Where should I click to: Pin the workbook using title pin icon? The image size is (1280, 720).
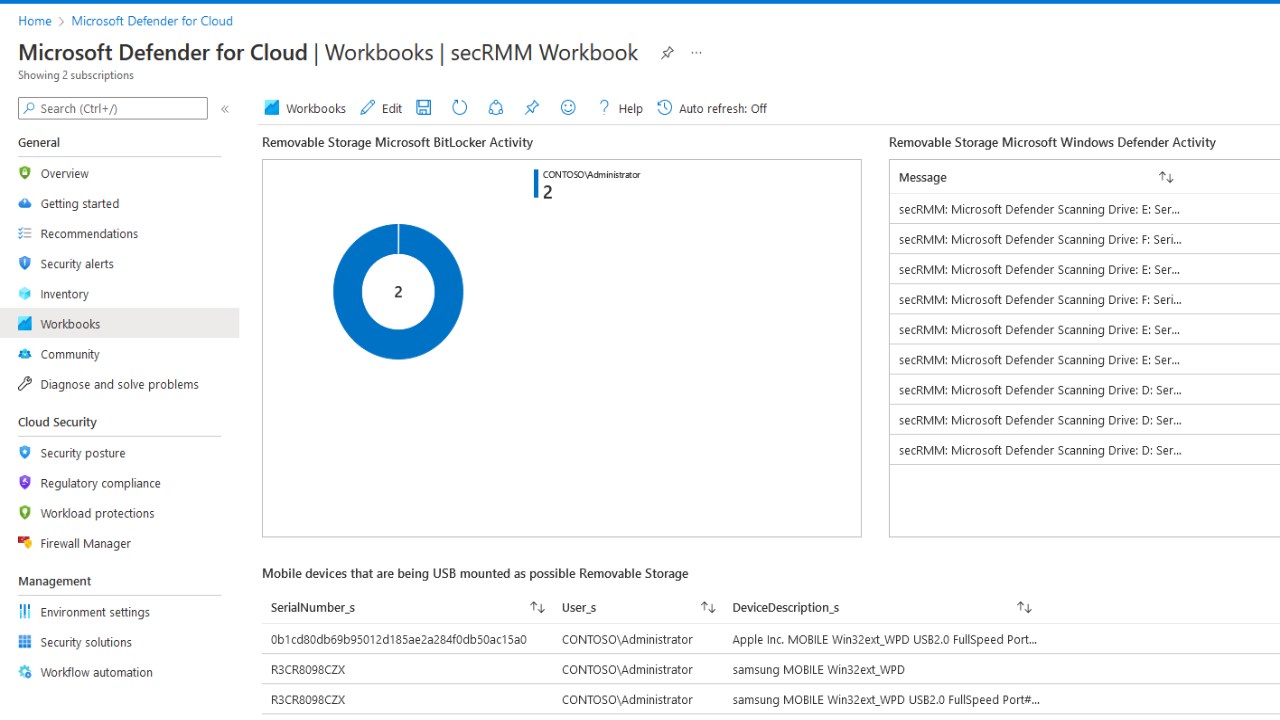667,53
